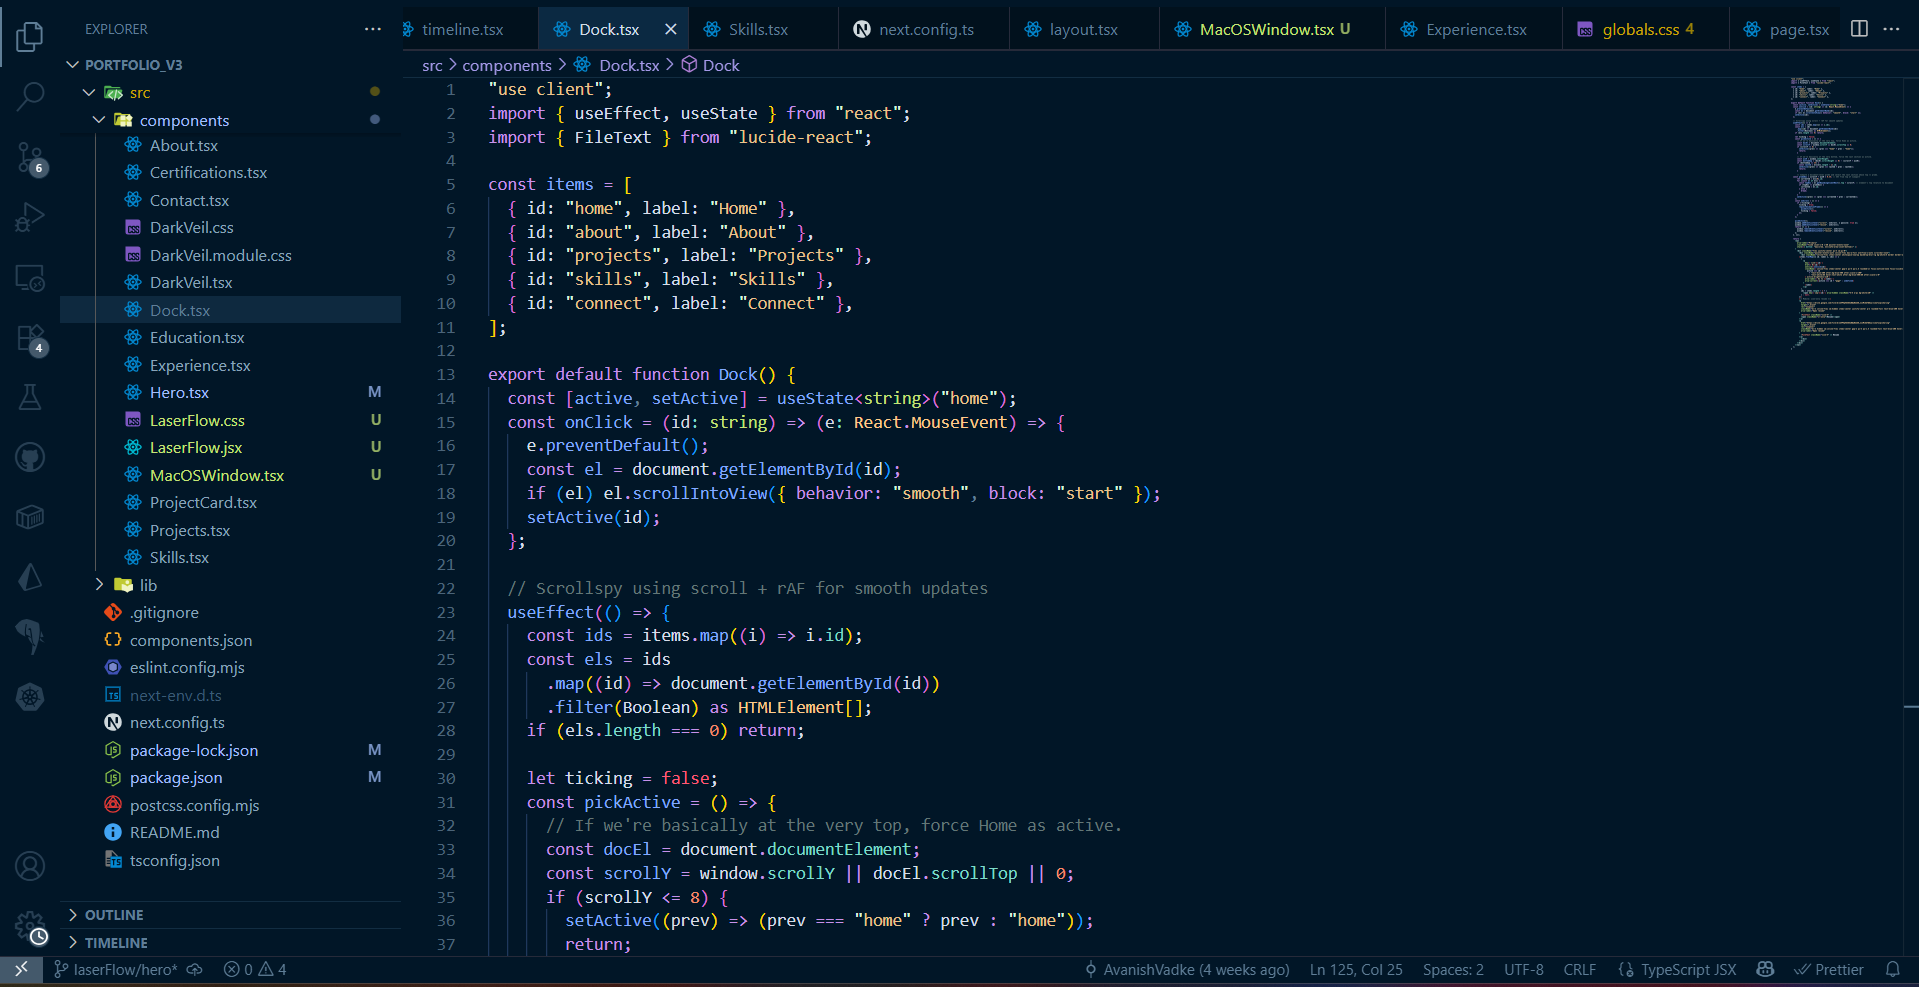
Task: Switch to the globals.css tab
Action: coord(1640,30)
